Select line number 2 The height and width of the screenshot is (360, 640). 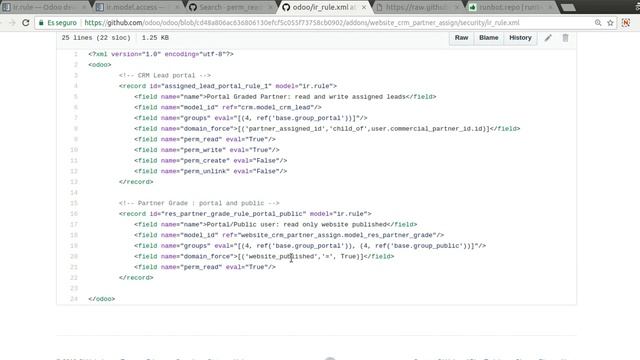click(76, 65)
